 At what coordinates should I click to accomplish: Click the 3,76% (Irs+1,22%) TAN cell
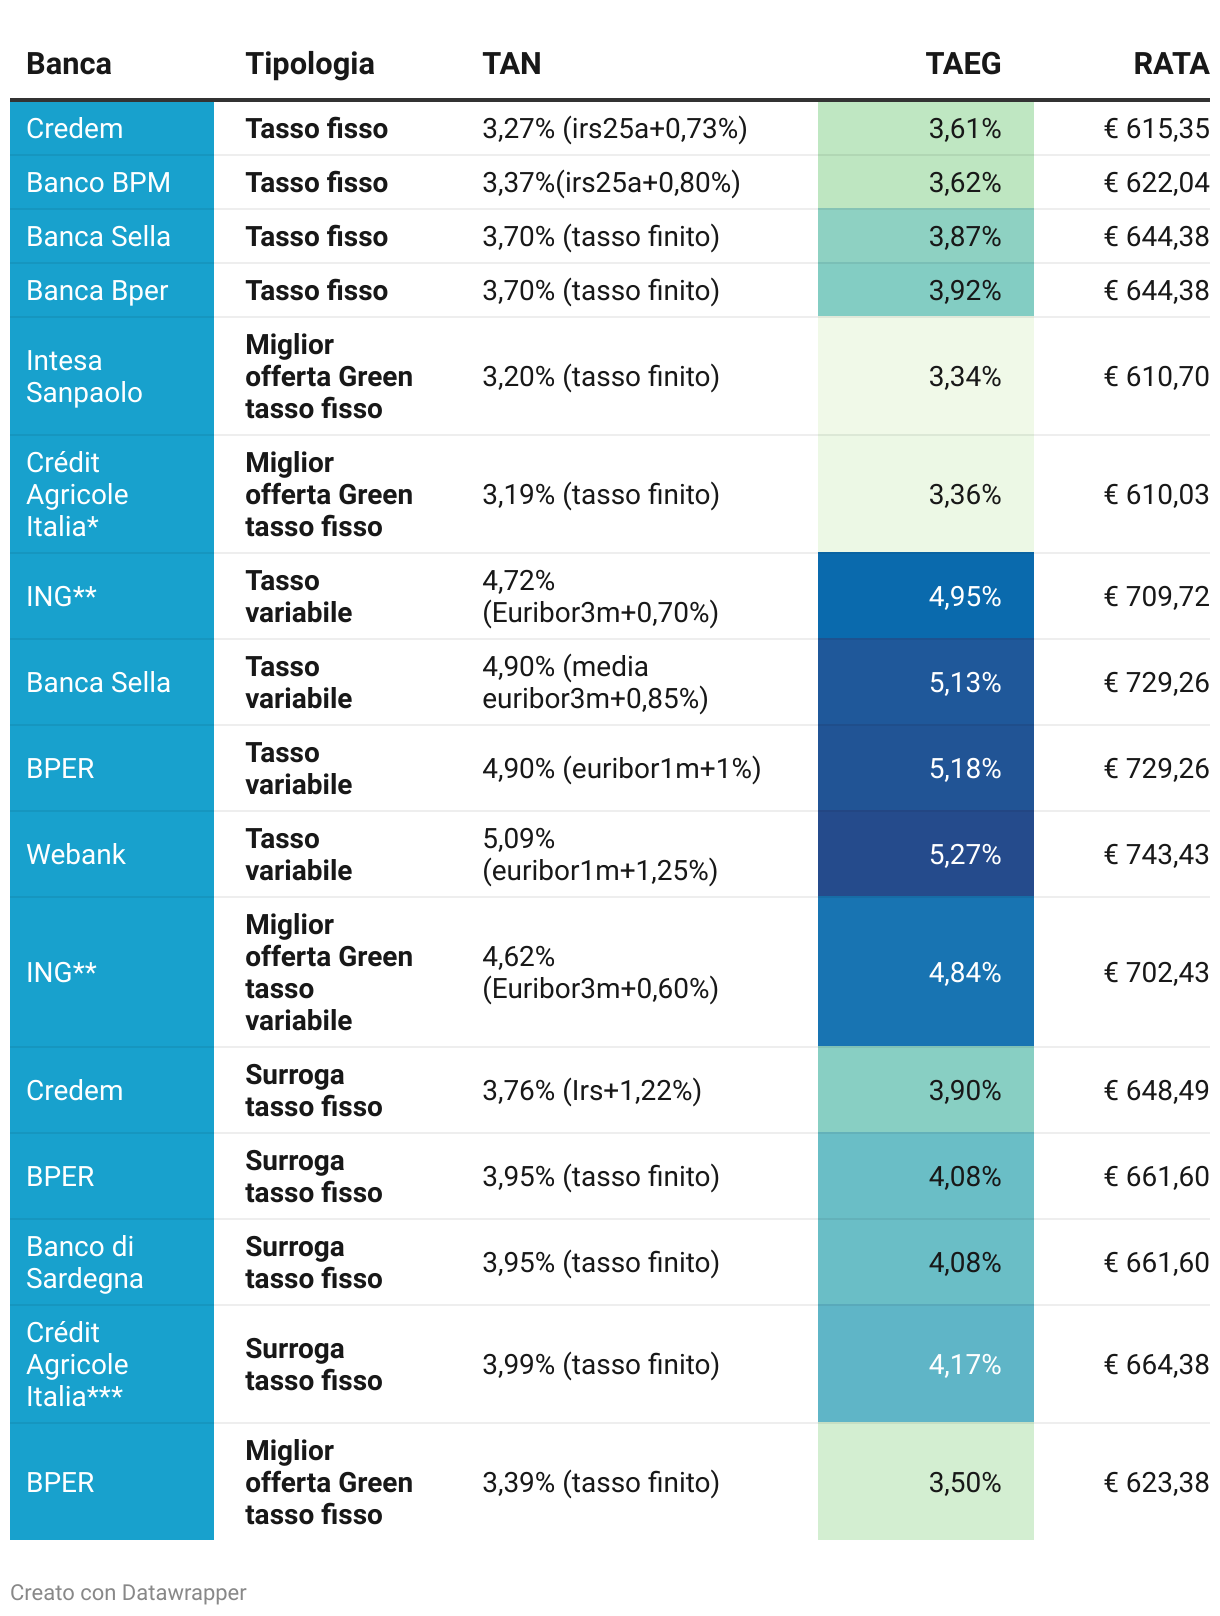point(592,1091)
